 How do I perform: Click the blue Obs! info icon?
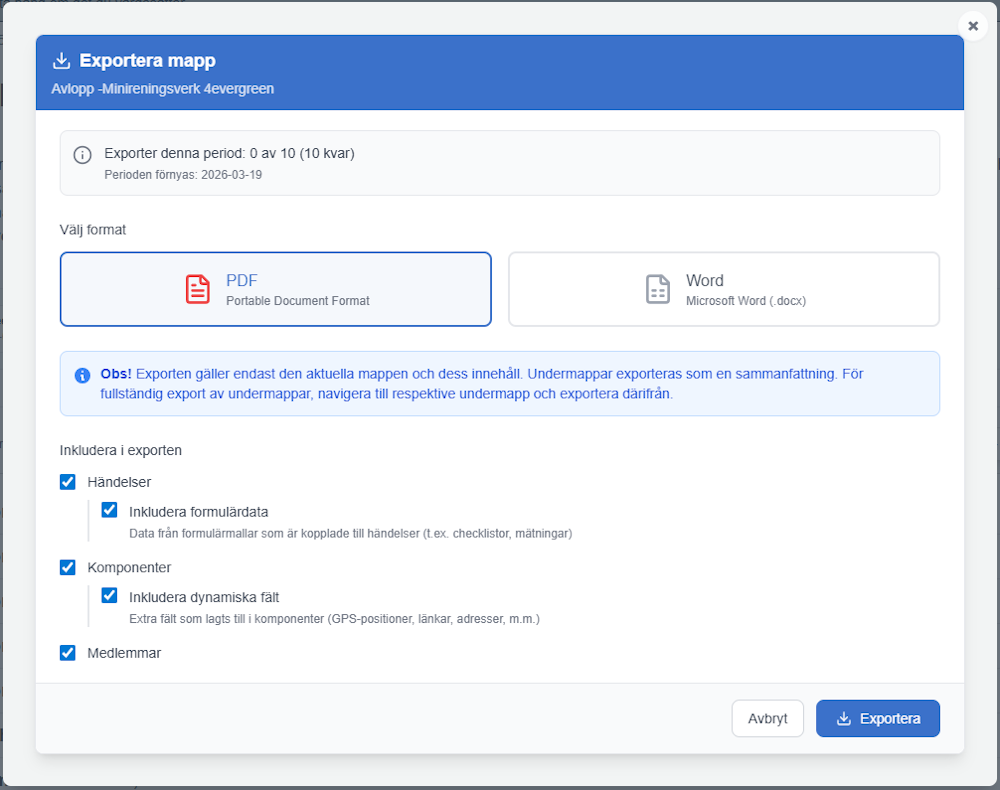82,376
